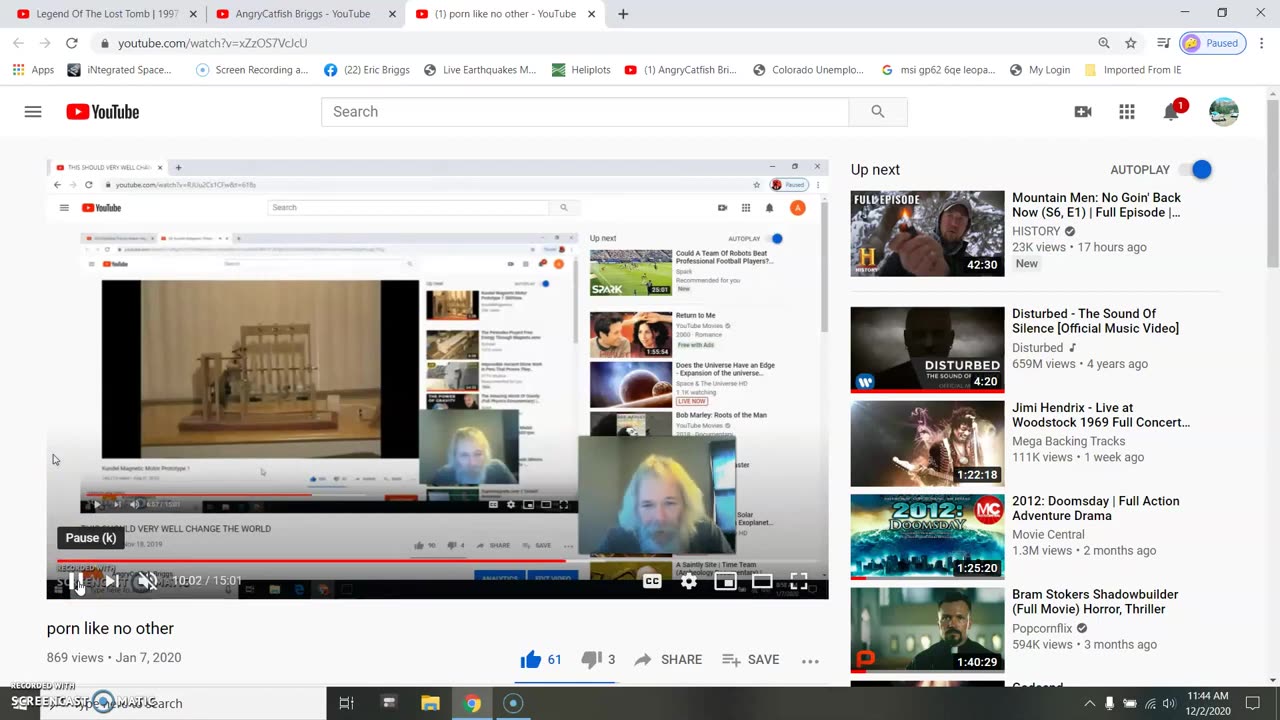Click the Paused profile chip
Image resolution: width=1280 pixels, height=720 pixels.
click(x=1214, y=43)
